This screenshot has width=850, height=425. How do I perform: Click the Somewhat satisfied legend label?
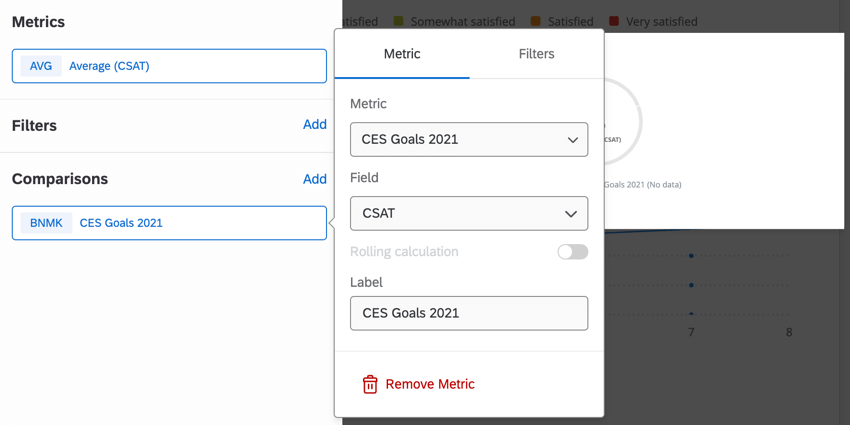pyautogui.click(x=463, y=21)
